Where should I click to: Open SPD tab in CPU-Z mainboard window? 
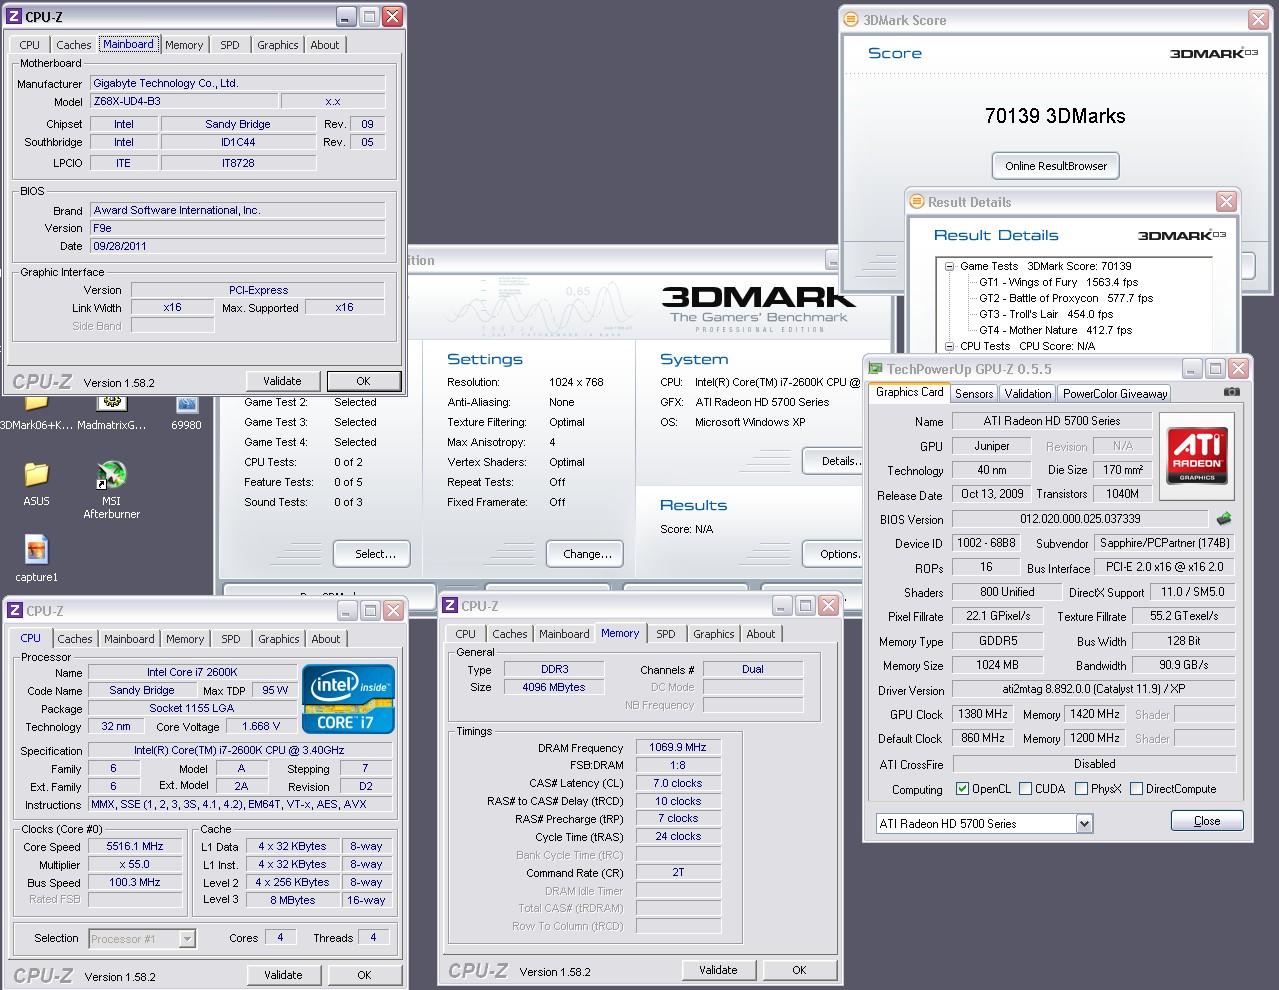tap(230, 45)
